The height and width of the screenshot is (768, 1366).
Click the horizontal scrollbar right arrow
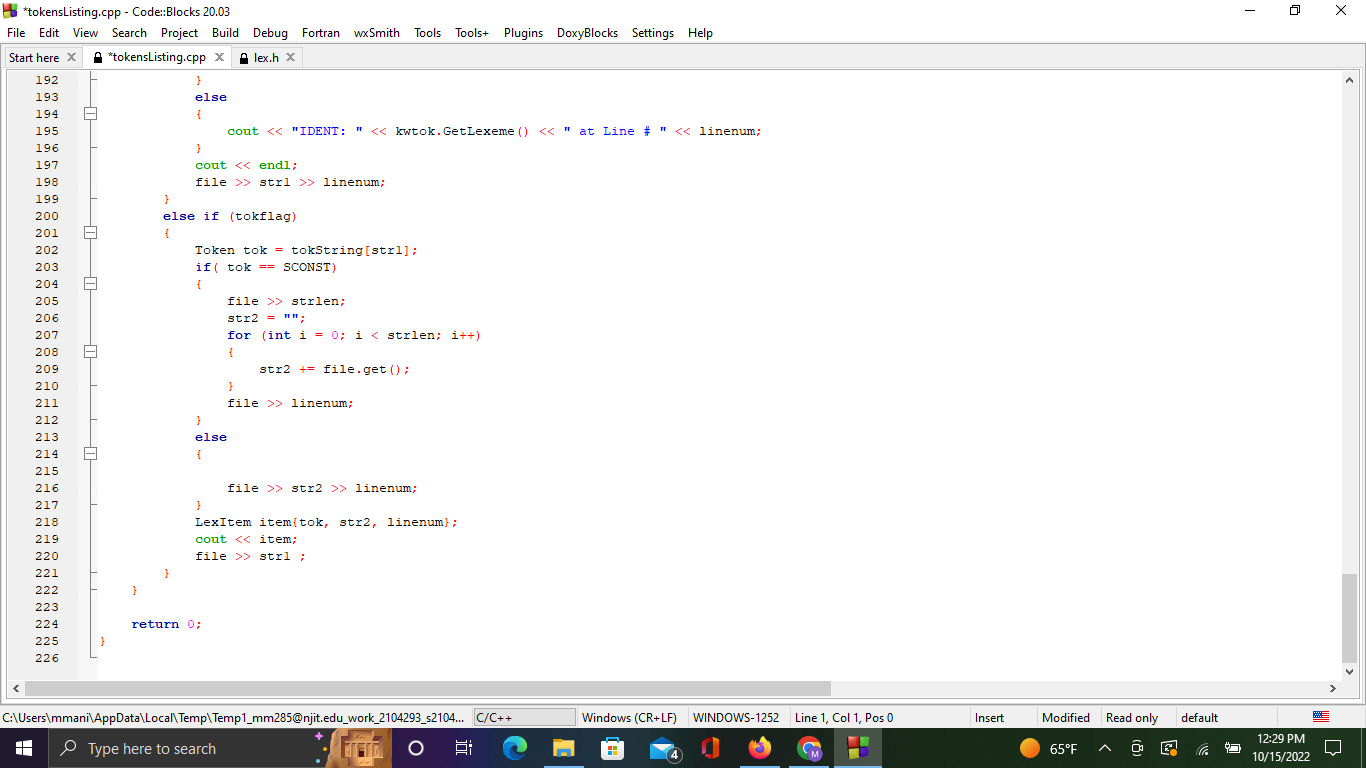tap(1333, 688)
